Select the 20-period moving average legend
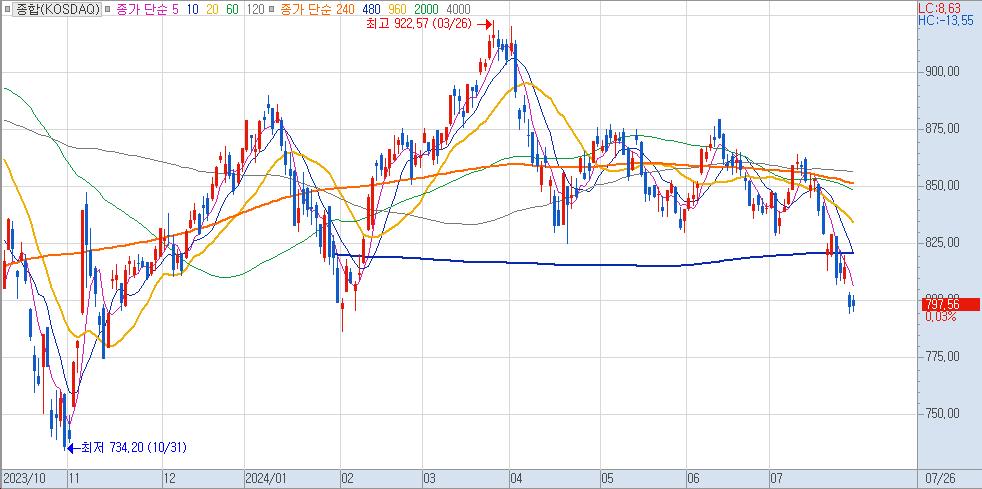 point(212,9)
